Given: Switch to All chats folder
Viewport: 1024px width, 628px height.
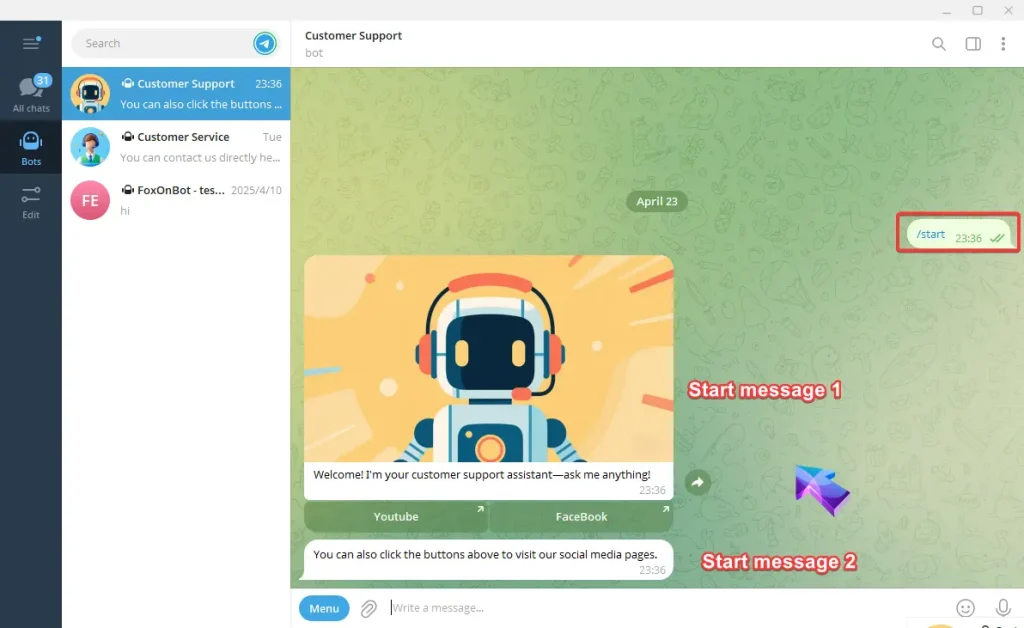Looking at the screenshot, I should (31, 95).
